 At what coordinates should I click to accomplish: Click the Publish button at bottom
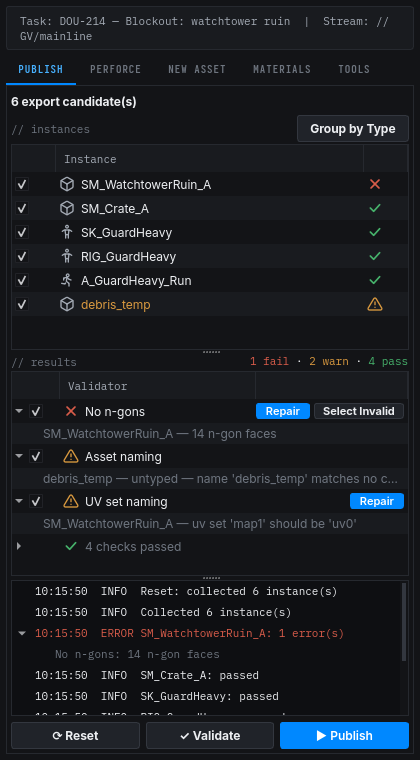344,735
